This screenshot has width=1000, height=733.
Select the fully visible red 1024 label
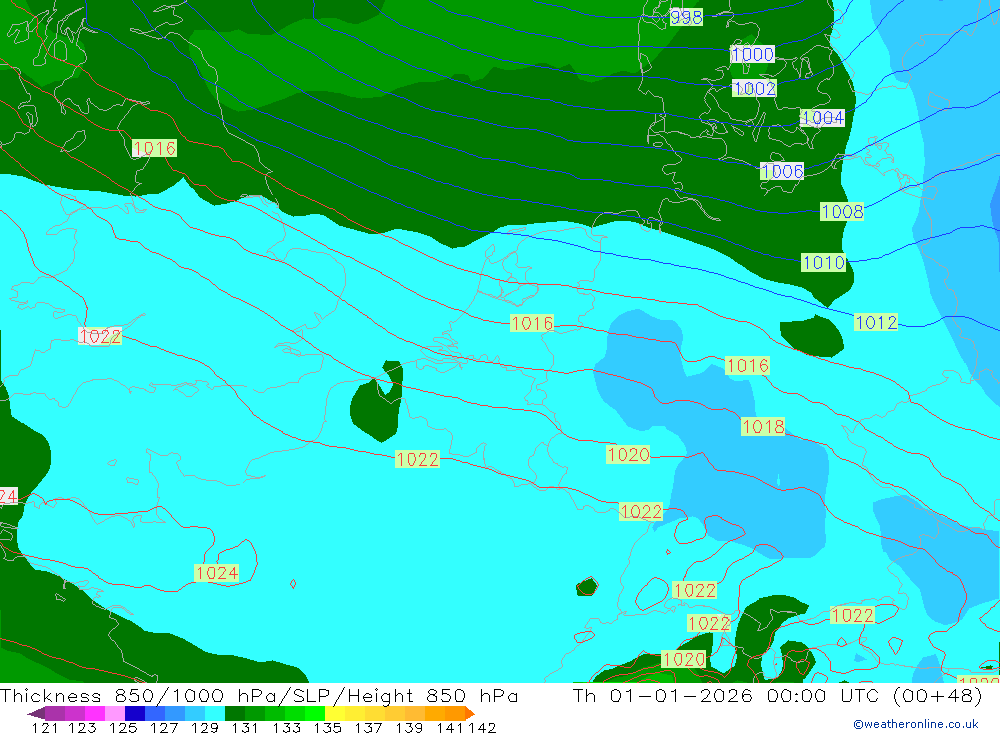click(217, 573)
